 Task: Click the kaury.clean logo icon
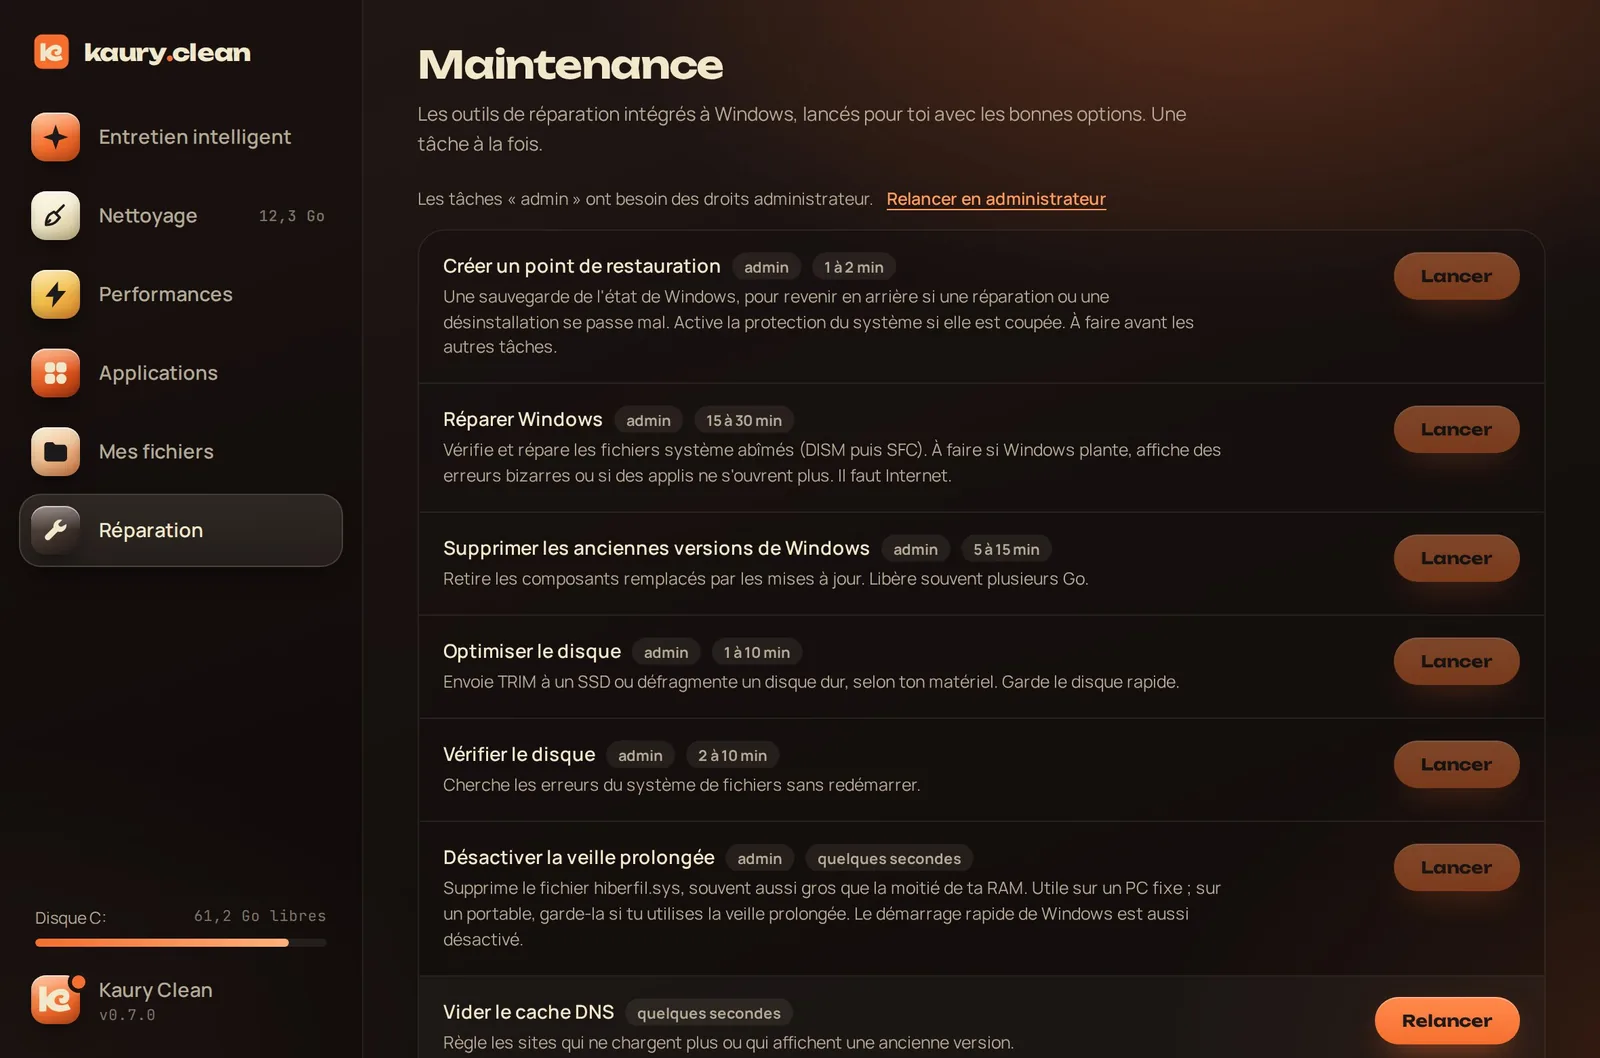[x=51, y=52]
